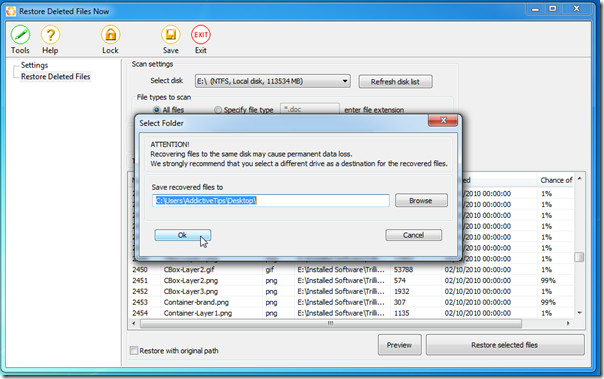
Task: Click vertical scrollbar up arrow in file list
Action: pyautogui.click(x=579, y=179)
